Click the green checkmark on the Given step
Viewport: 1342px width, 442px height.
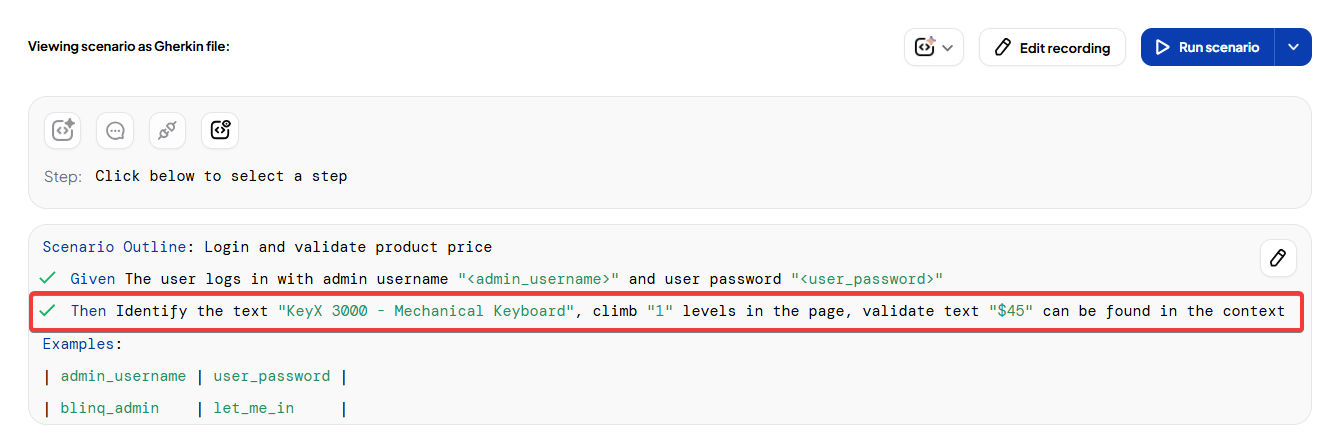click(47, 278)
